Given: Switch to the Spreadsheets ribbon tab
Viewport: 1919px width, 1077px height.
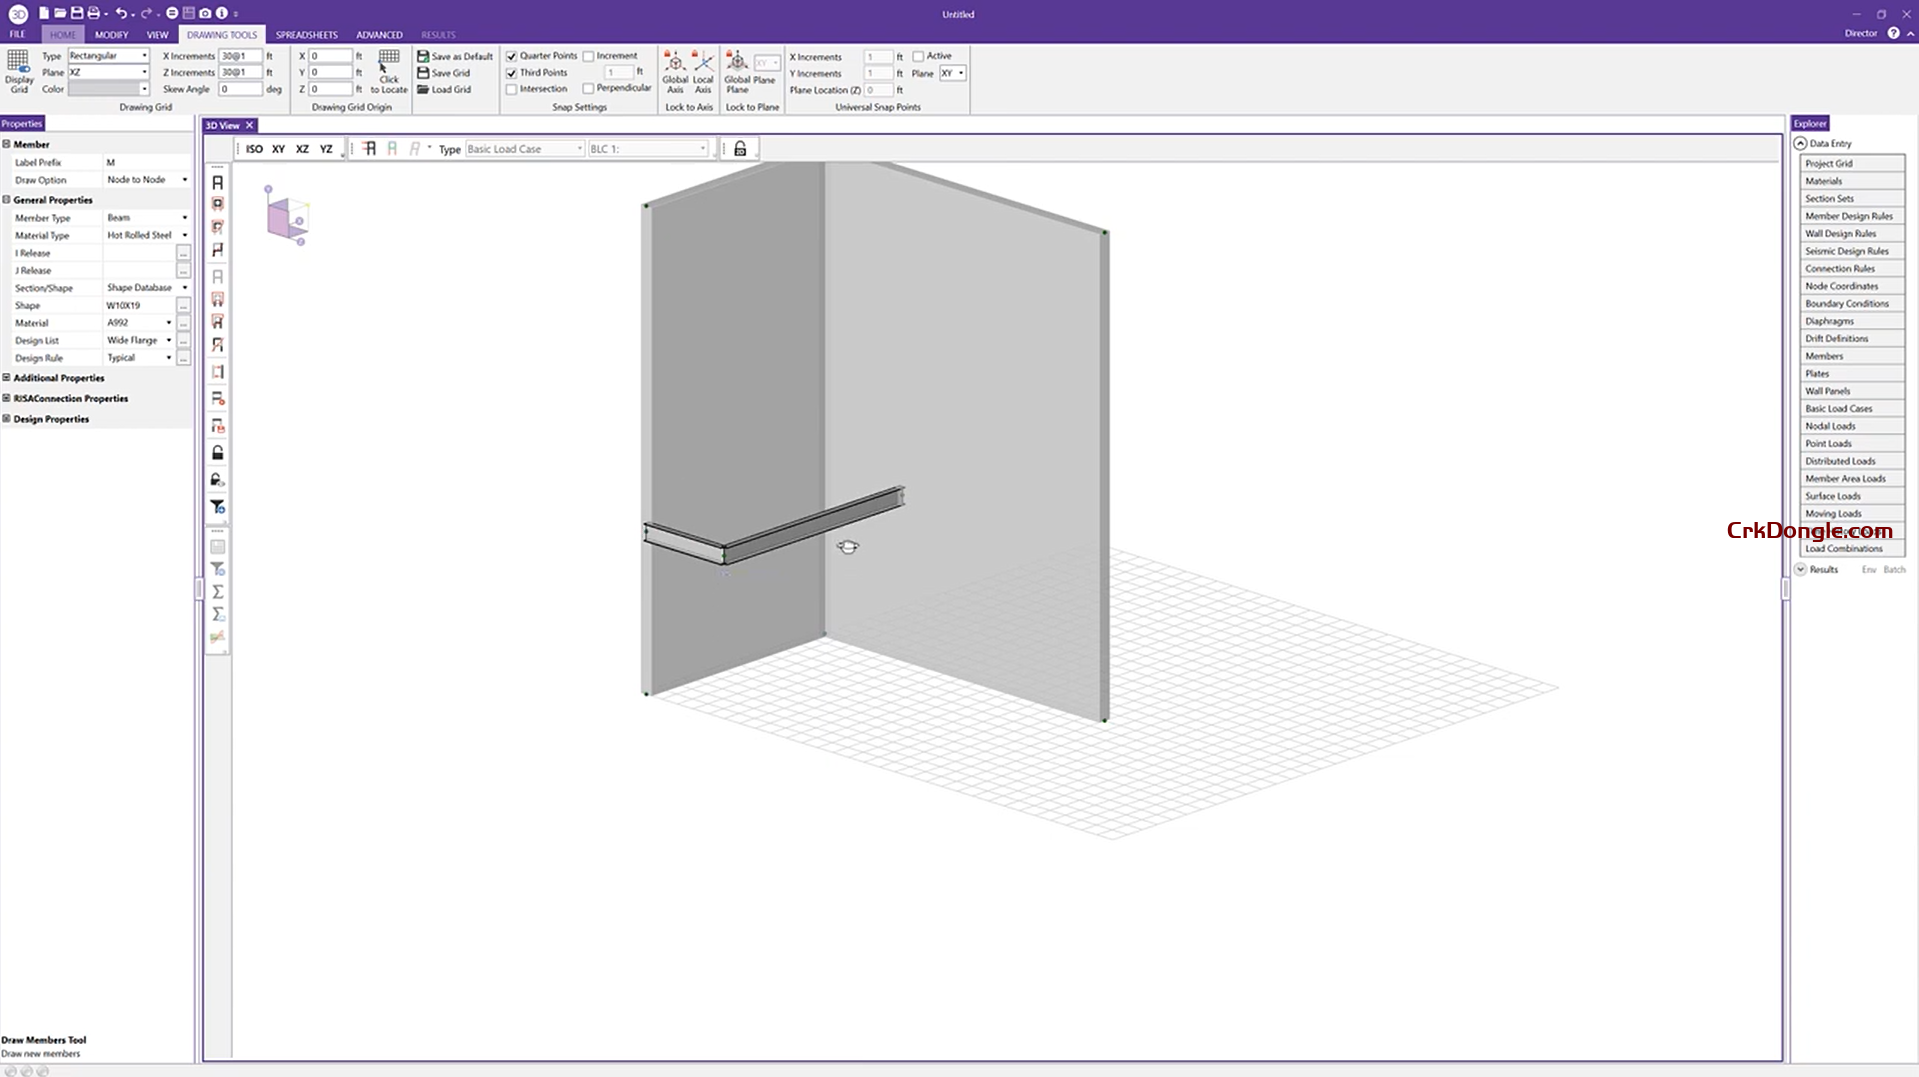Looking at the screenshot, I should (306, 35).
